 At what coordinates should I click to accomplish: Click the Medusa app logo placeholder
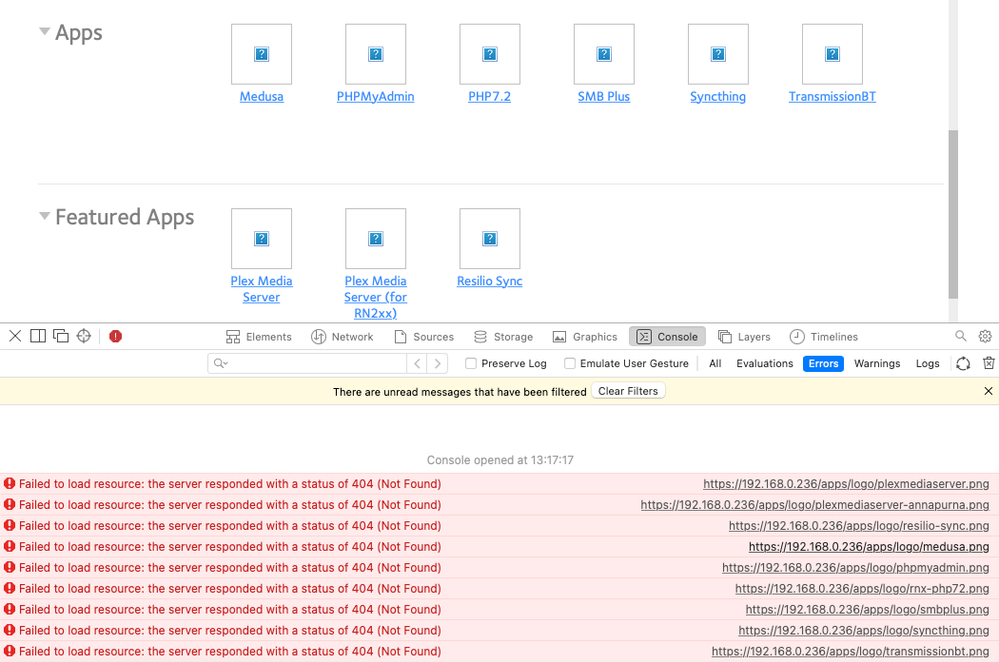click(x=261, y=54)
